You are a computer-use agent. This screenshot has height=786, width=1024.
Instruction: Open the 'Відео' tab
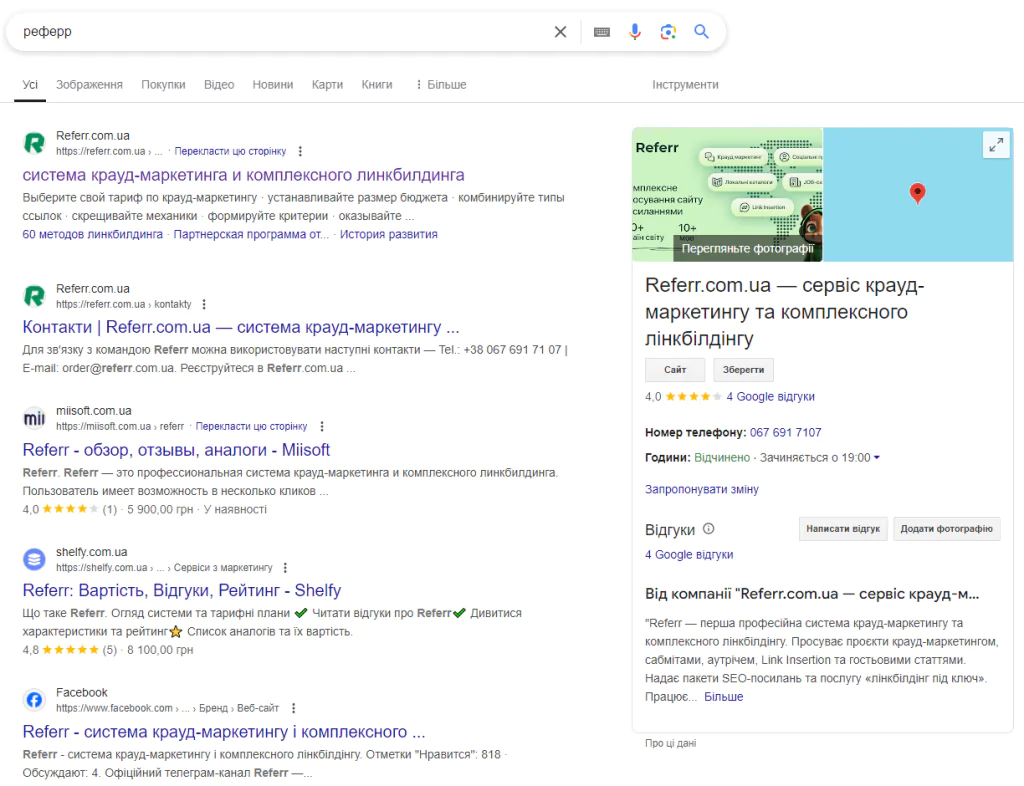(219, 85)
